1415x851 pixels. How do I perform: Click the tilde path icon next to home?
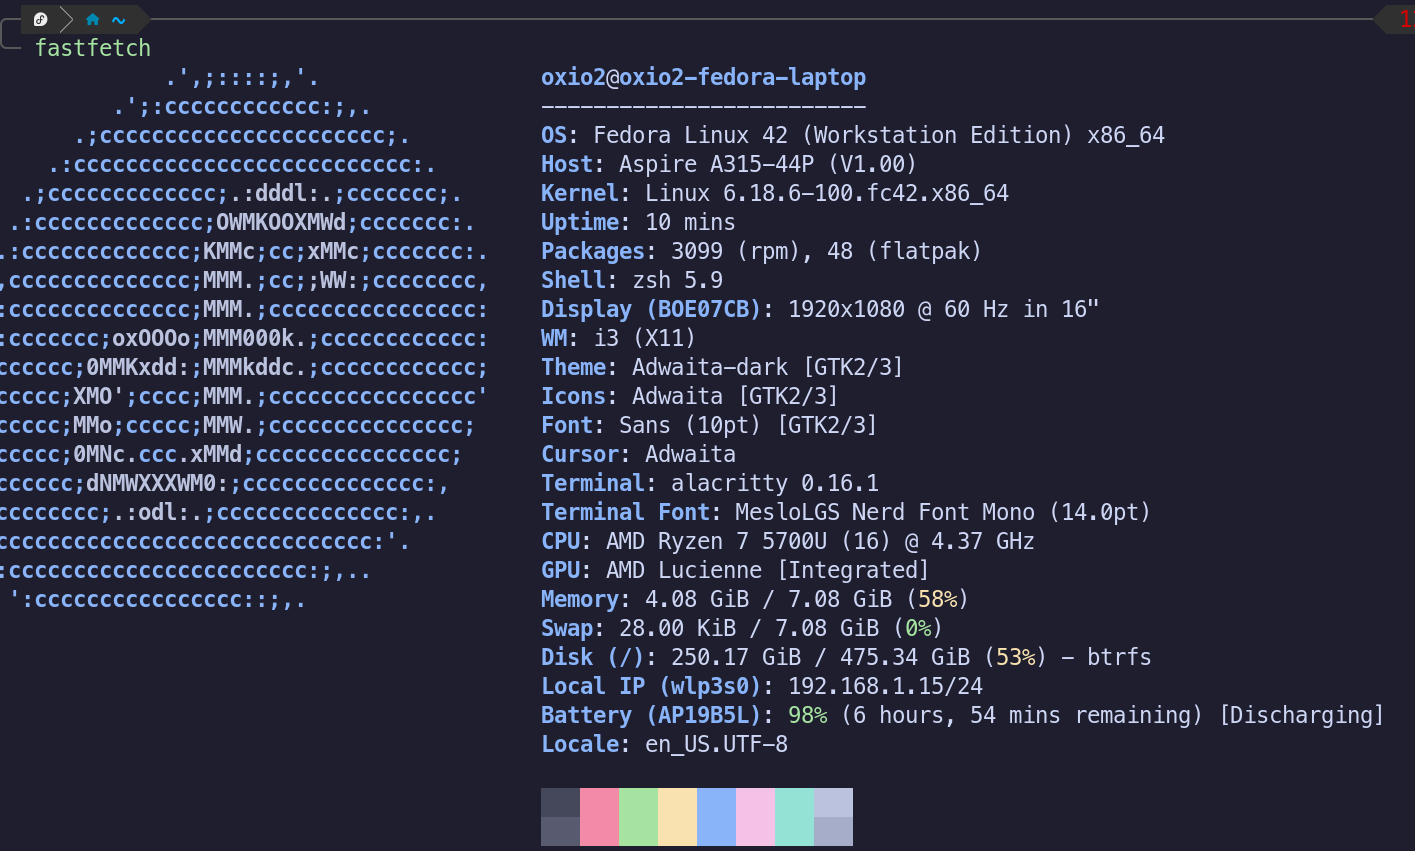pos(118,19)
